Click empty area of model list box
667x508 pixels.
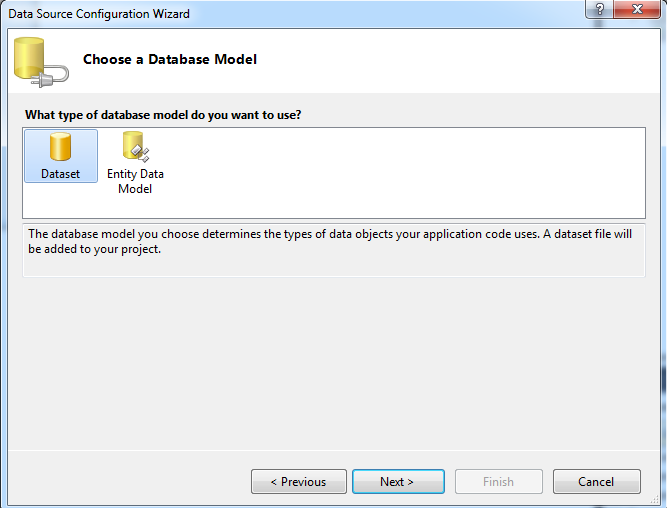pyautogui.click(x=404, y=172)
